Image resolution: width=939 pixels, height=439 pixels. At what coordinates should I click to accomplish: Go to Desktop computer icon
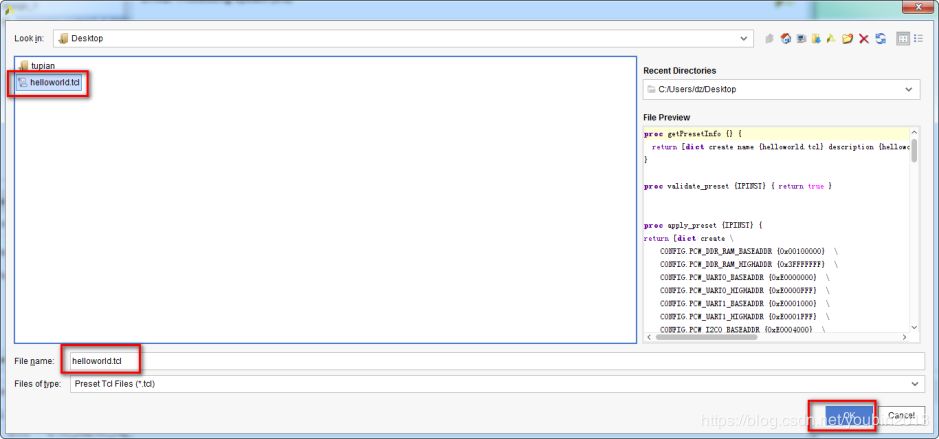point(801,38)
